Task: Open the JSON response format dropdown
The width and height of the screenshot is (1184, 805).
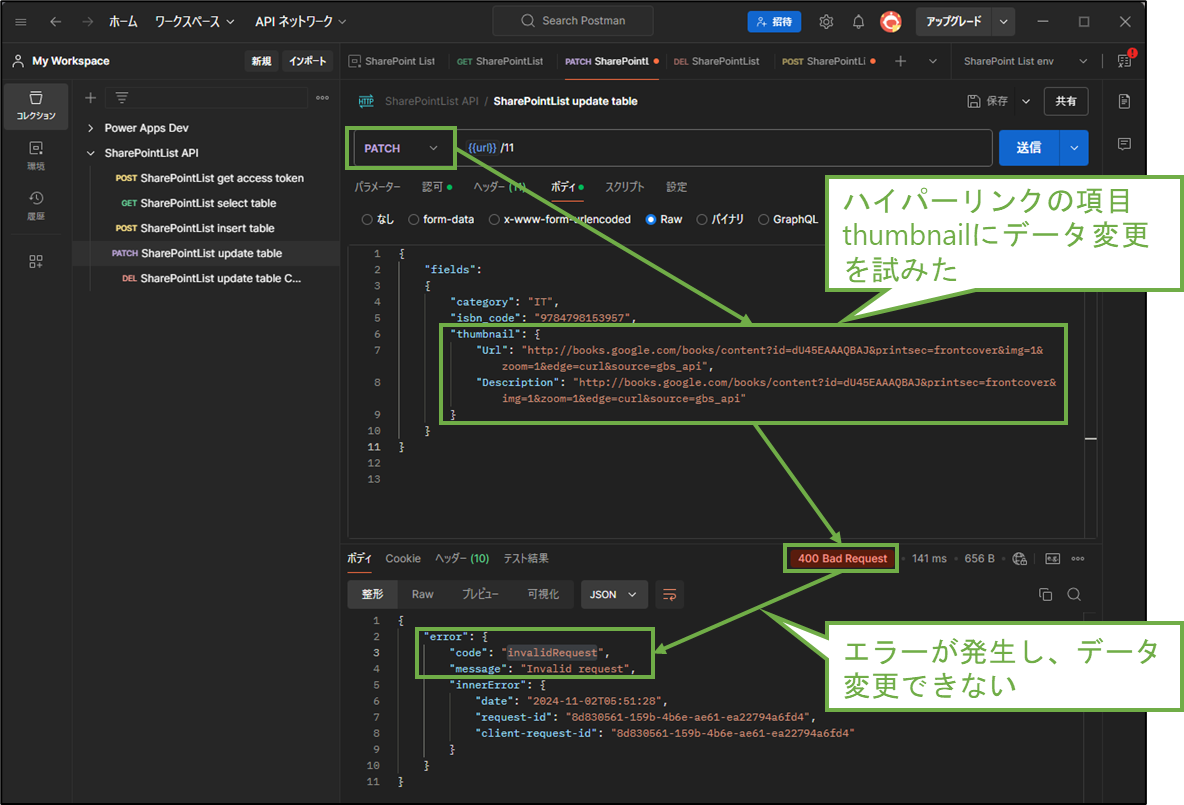Action: (614, 594)
